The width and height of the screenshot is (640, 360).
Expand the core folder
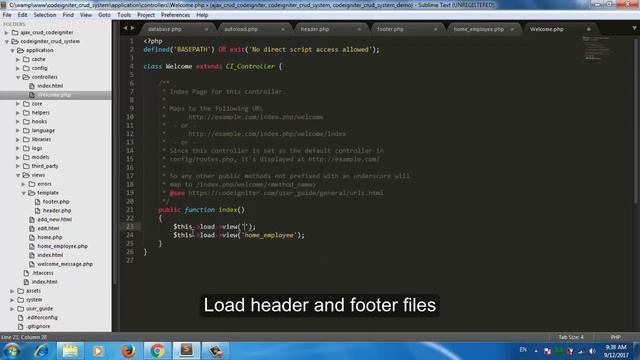[x=18, y=104]
